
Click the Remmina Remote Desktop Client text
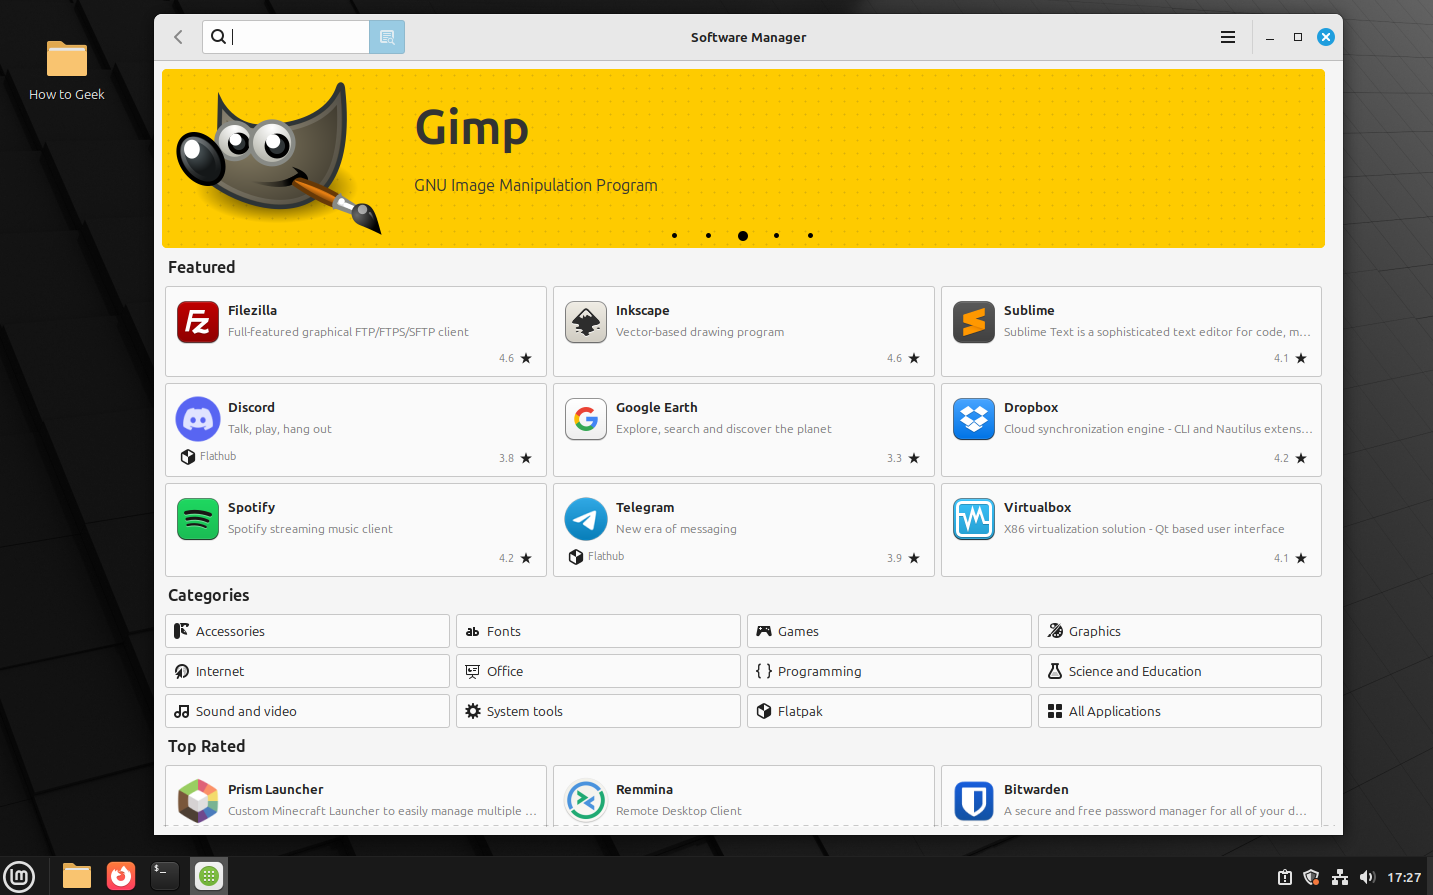[x=679, y=811]
